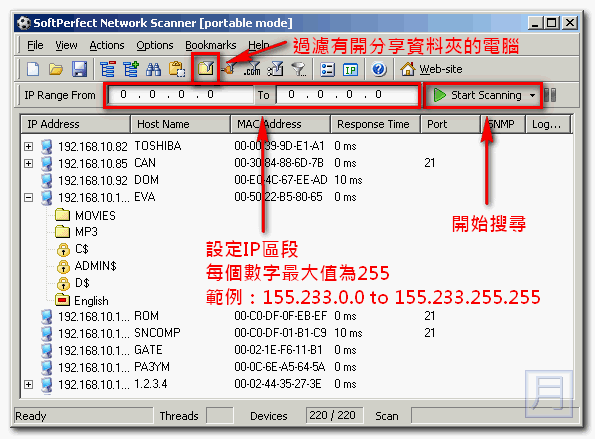The width and height of the screenshot is (595, 439).
Task: Click the New document toolbar icon
Action: pyautogui.click(x=33, y=69)
